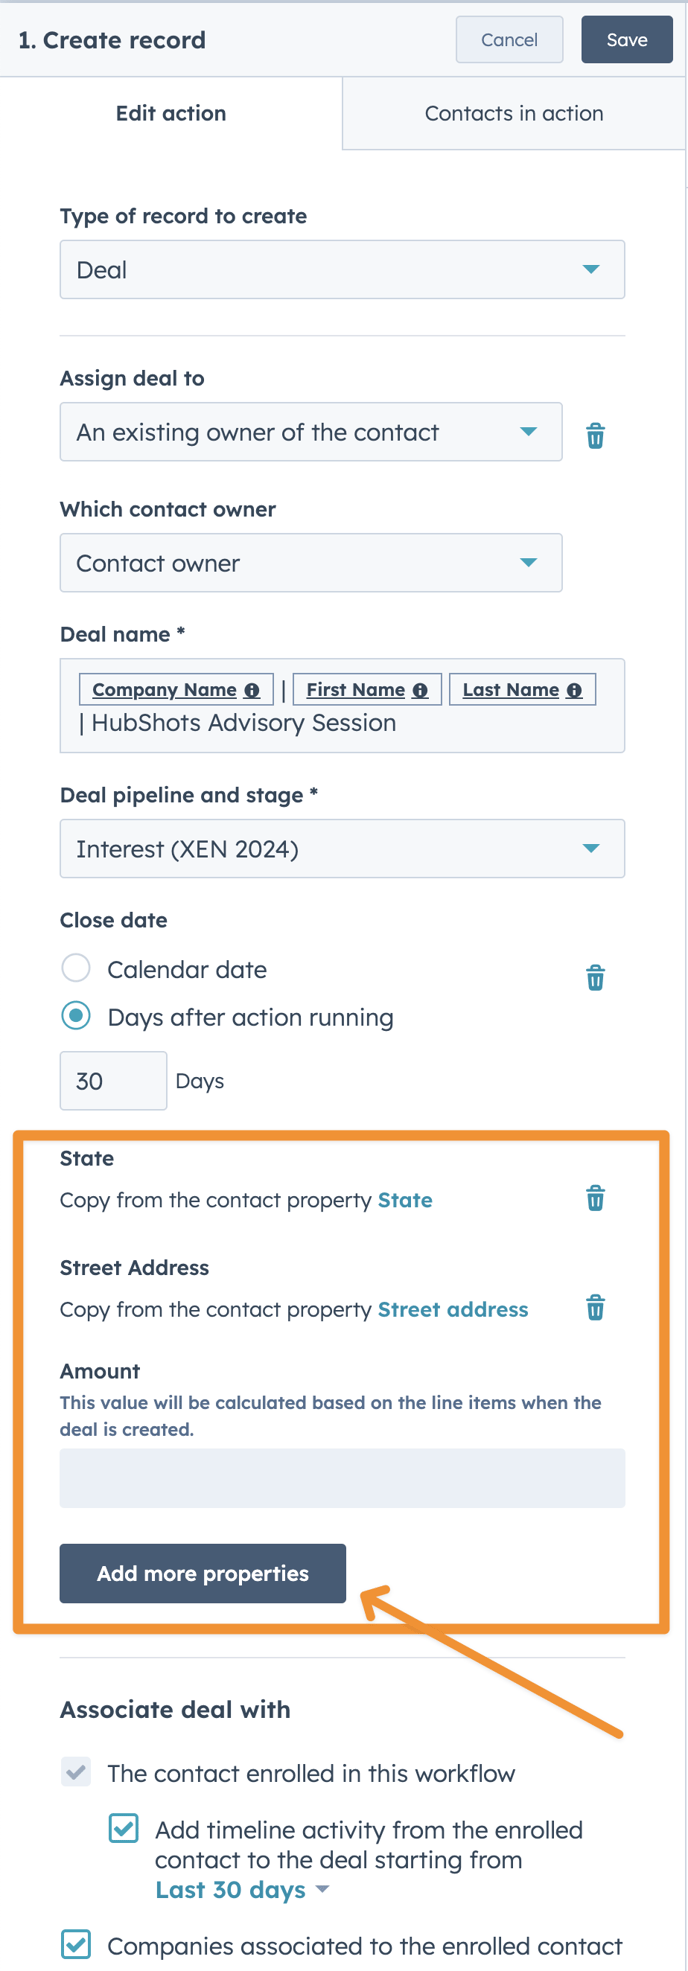
Task: Delete the Street Address property row
Action: pyautogui.click(x=595, y=1307)
